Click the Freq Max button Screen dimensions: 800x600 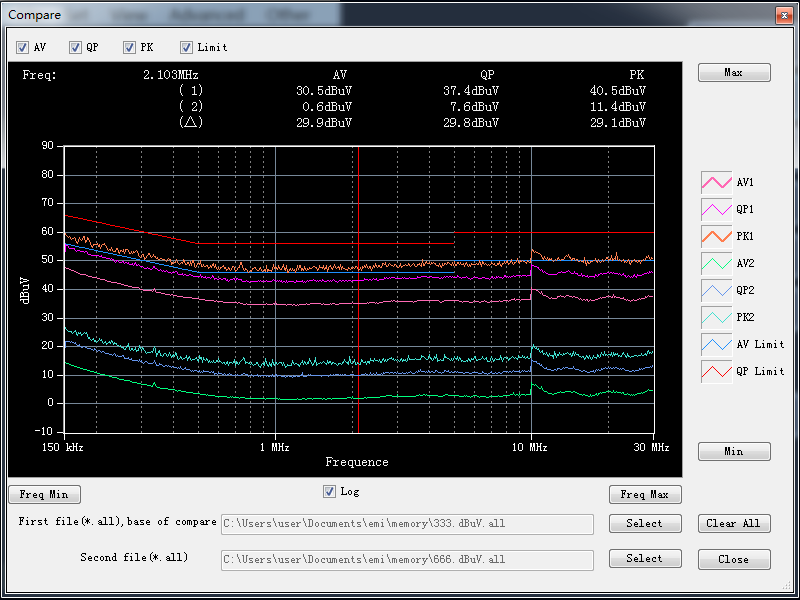tap(645, 494)
